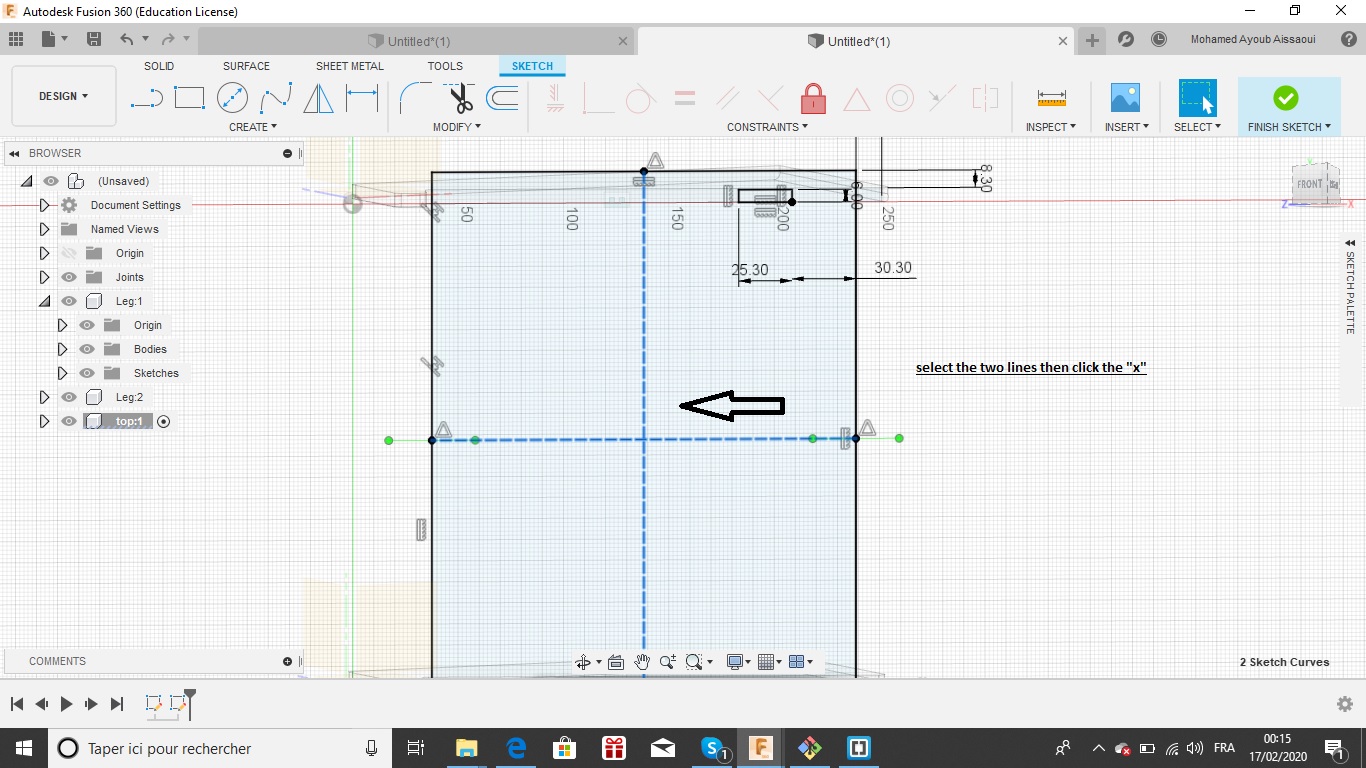
Task: Select the 2-Point Rectangle tool
Action: (189, 98)
